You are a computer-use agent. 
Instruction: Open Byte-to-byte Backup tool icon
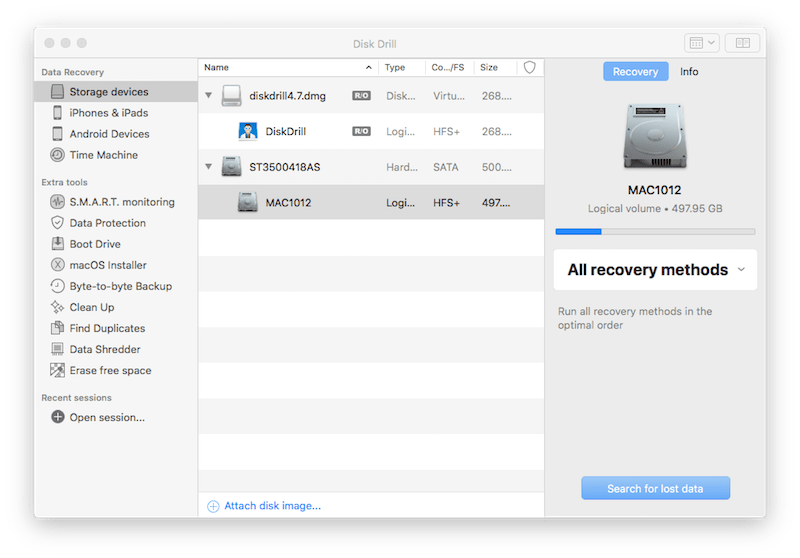coord(57,286)
